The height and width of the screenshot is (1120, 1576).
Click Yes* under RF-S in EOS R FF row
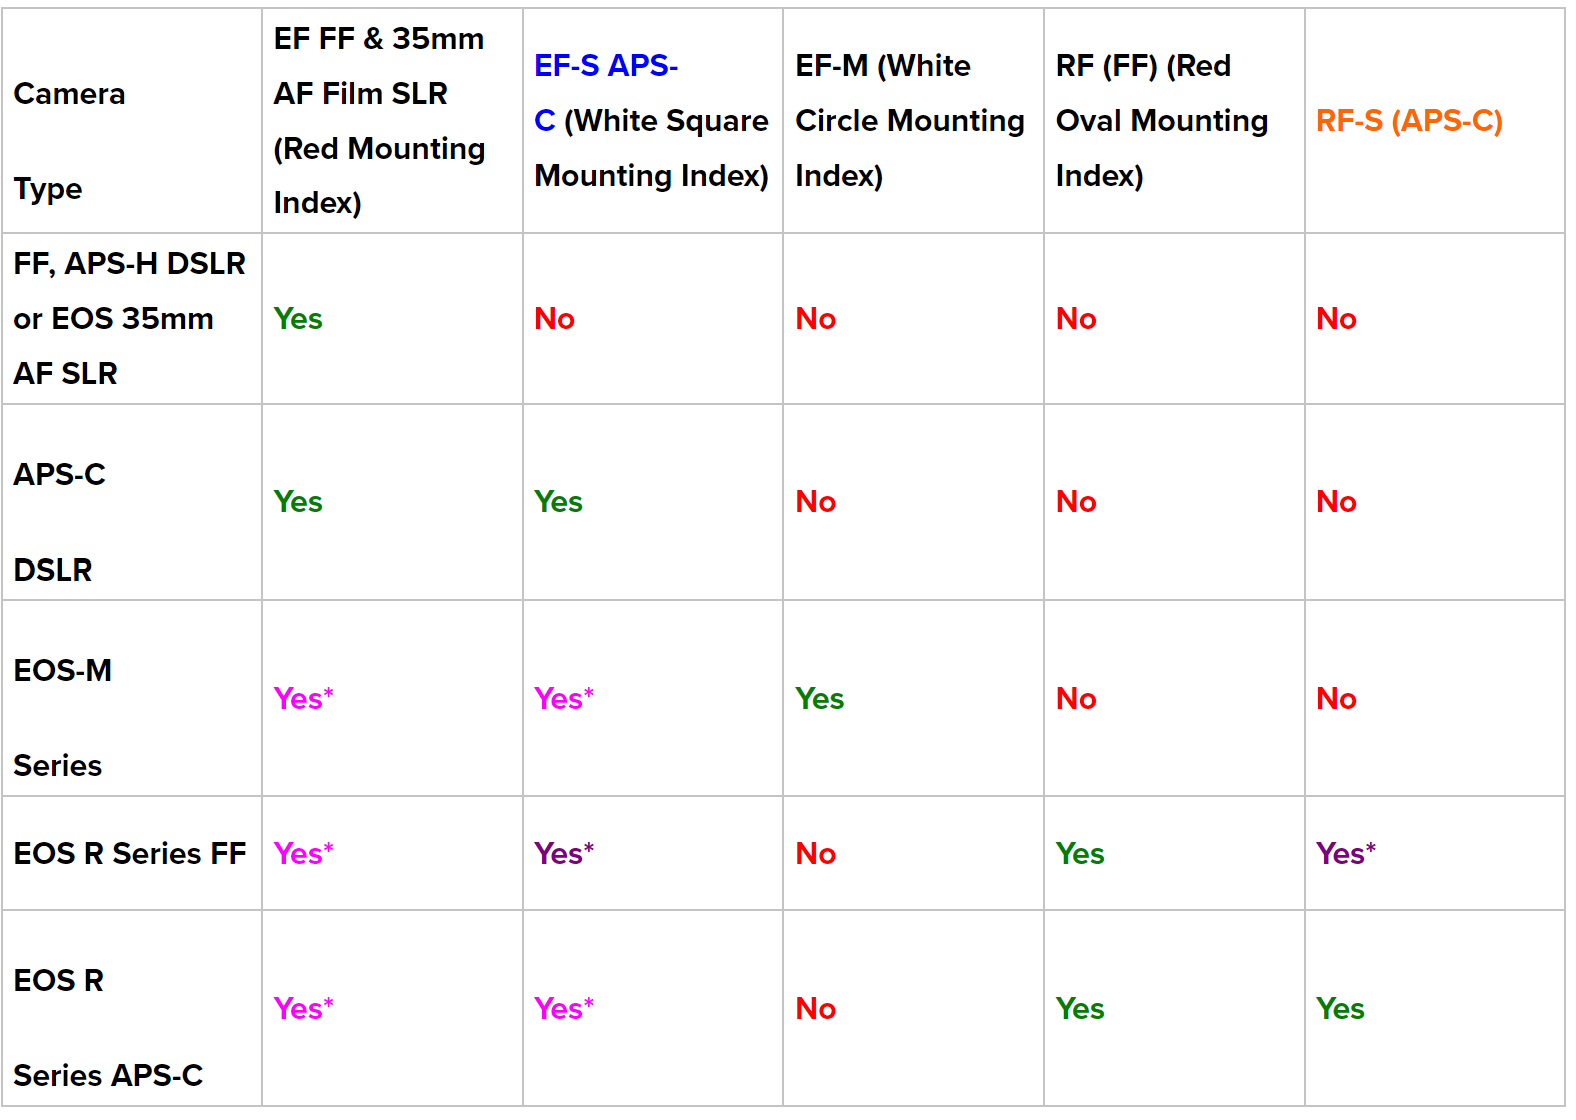pyautogui.click(x=1345, y=854)
